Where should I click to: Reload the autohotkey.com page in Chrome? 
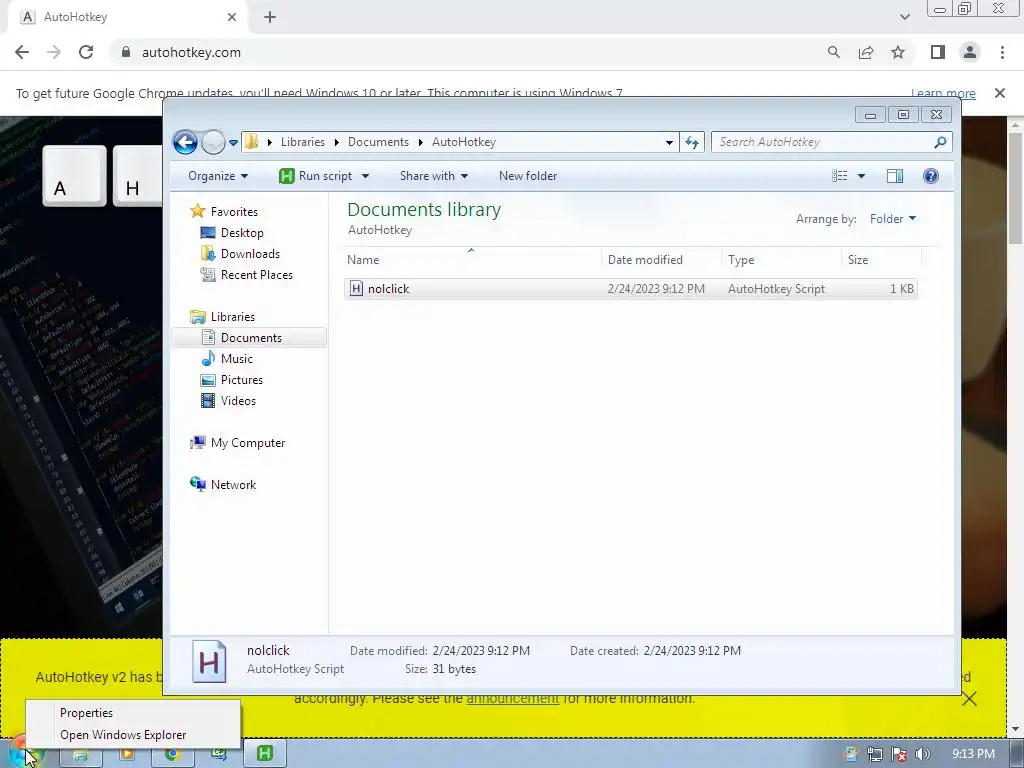coord(86,52)
